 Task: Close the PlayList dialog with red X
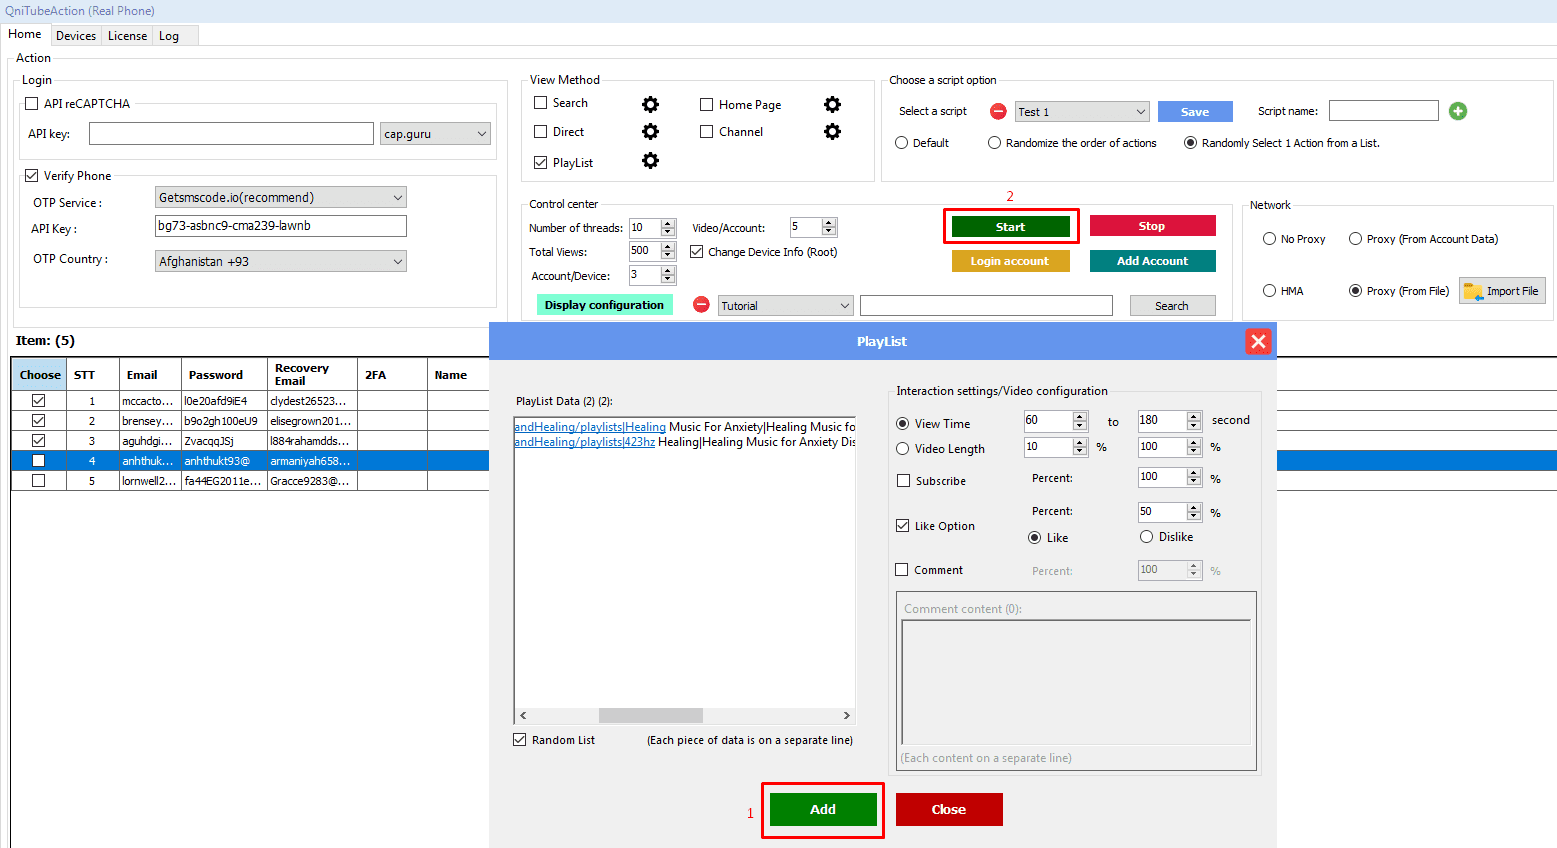coord(1258,341)
